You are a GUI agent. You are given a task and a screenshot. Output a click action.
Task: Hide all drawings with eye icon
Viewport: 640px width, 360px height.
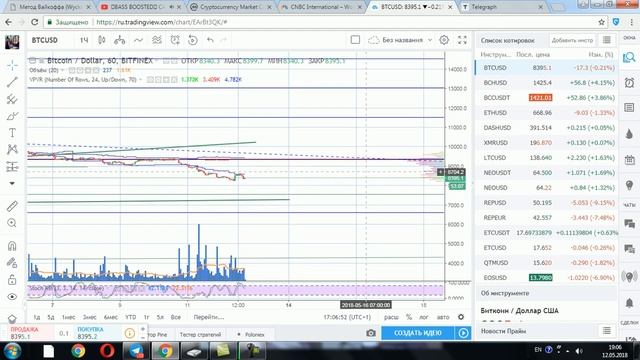click(x=12, y=297)
